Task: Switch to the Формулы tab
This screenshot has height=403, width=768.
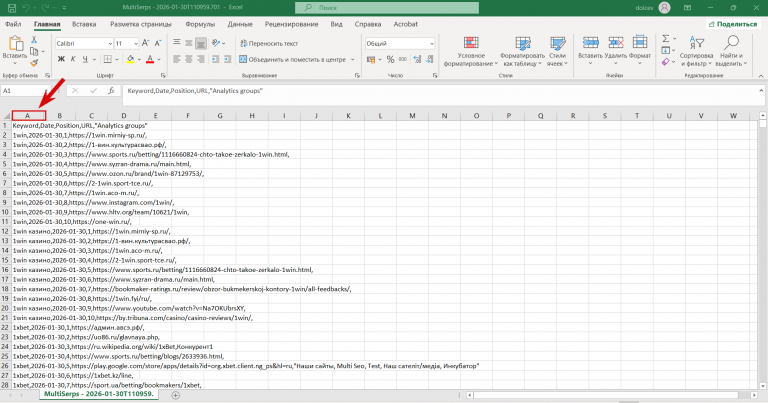Action: [200, 24]
